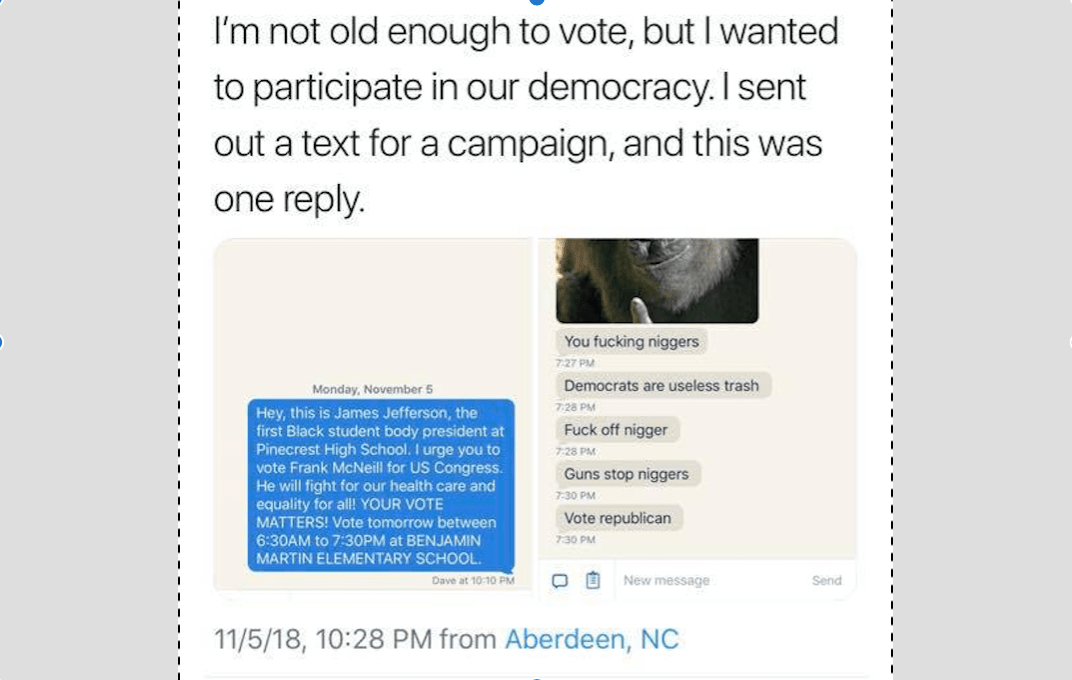Click the tweet text starting "I'm not old enough"
This screenshot has height=680, width=1072.
point(526,115)
